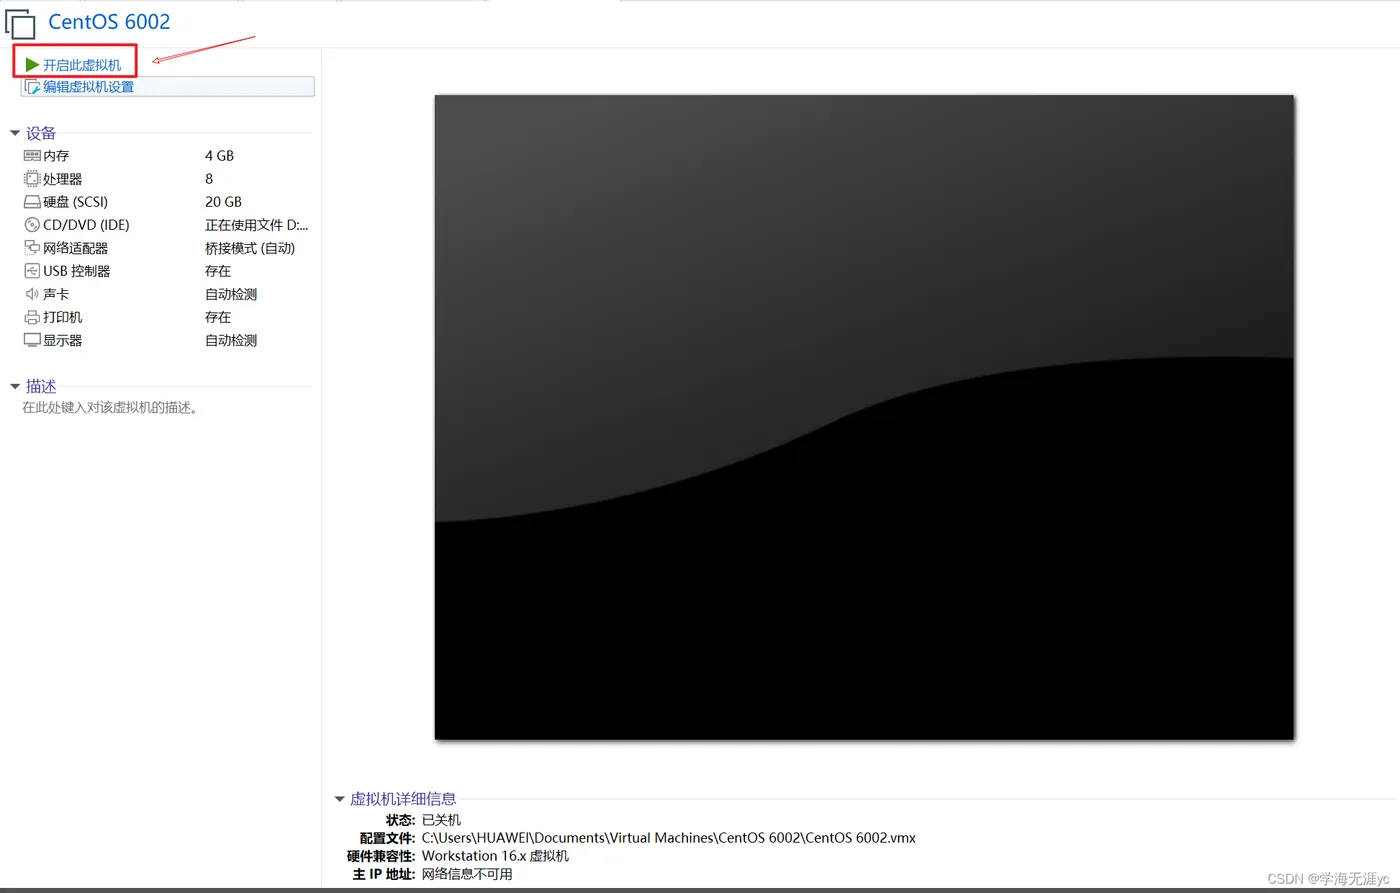This screenshot has width=1400, height=893.
Task: Click the 设备 section heading
Action: [41, 133]
